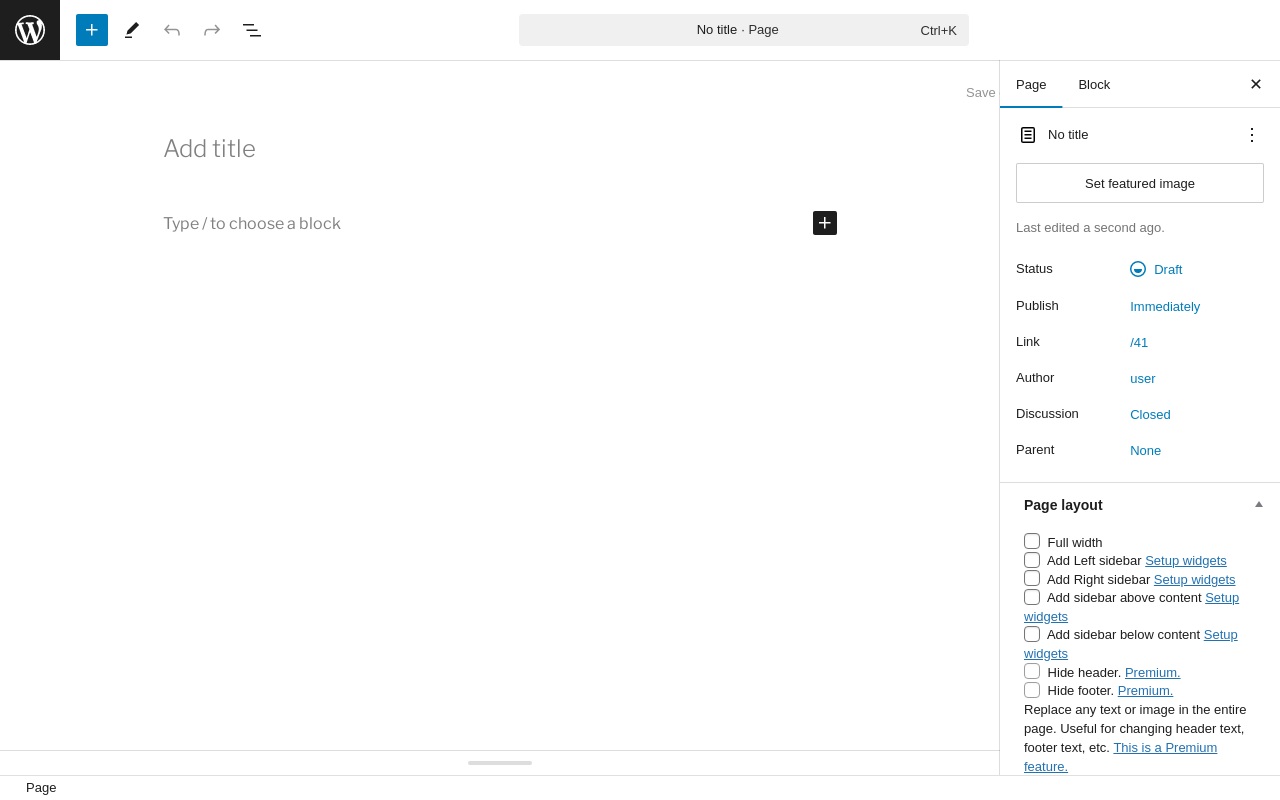Change Discussion setting Closed

[x=1150, y=415]
